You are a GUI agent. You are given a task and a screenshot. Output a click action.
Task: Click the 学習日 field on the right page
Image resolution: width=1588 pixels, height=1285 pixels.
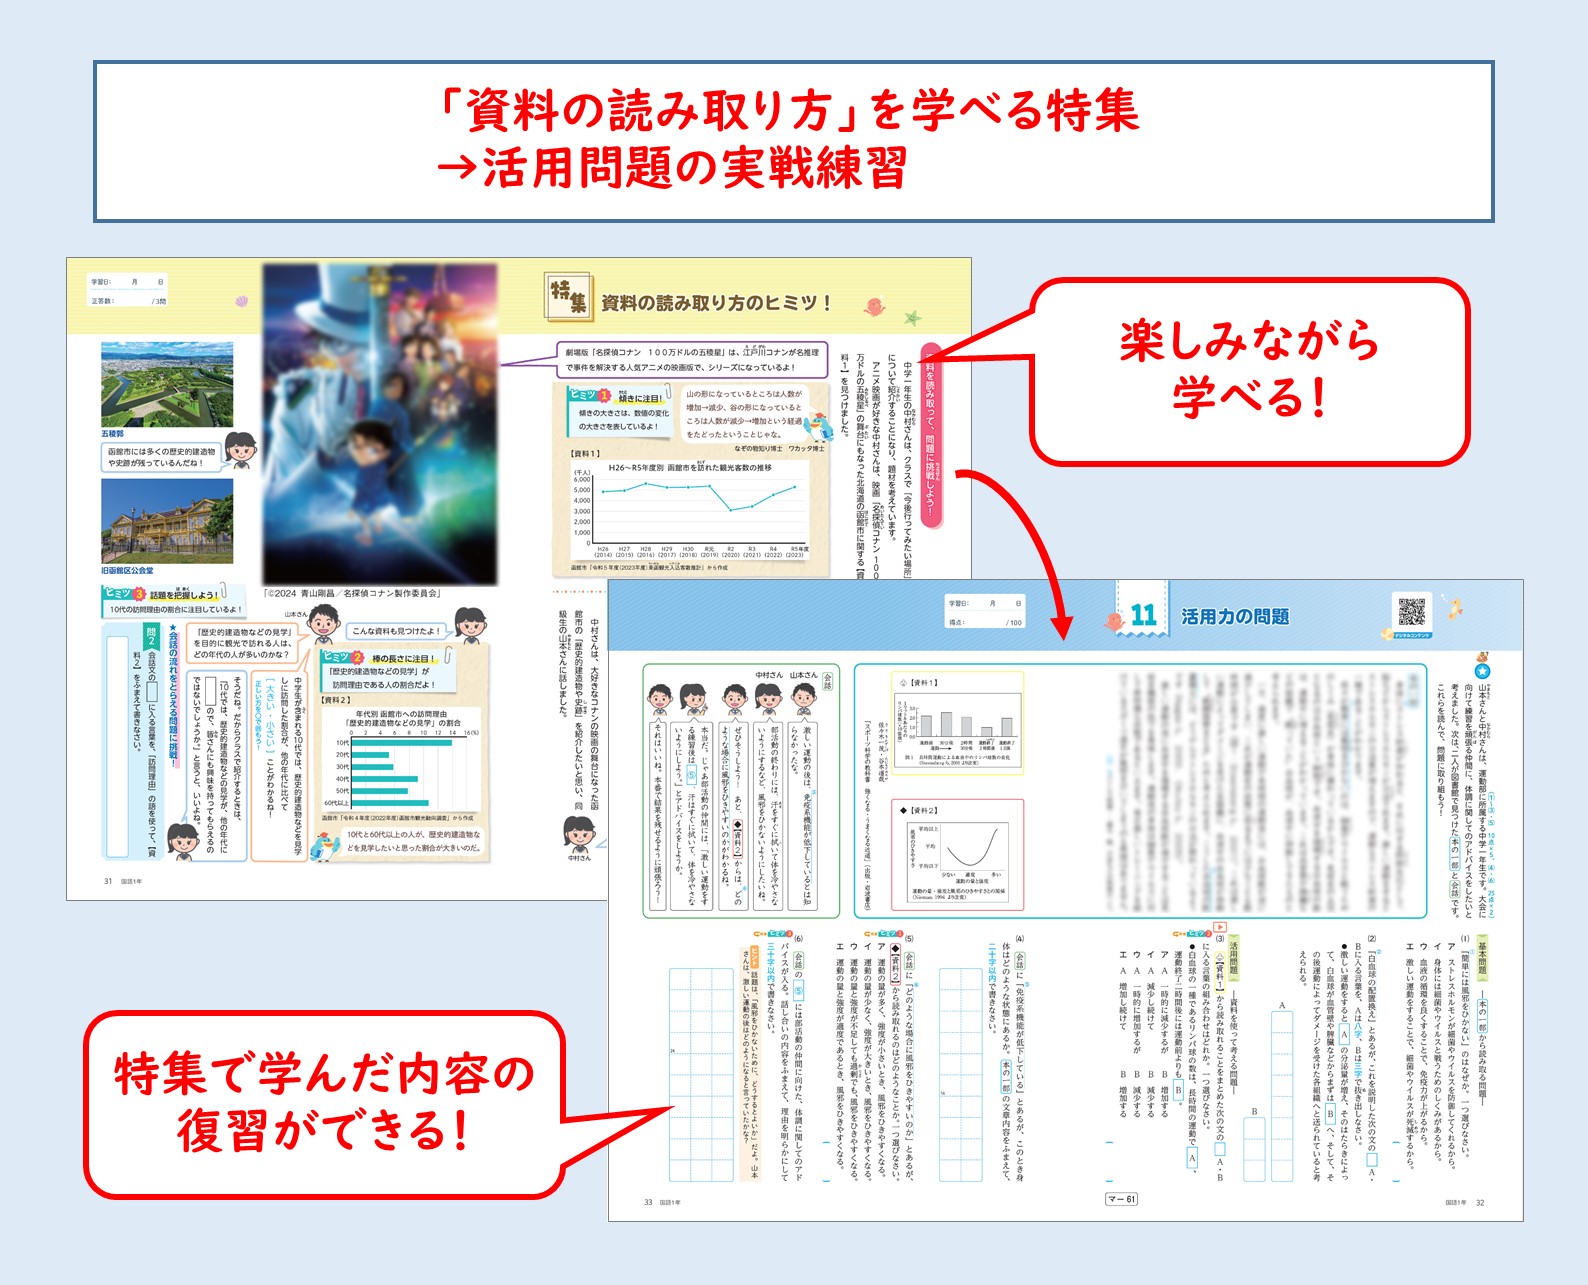[x=986, y=603]
